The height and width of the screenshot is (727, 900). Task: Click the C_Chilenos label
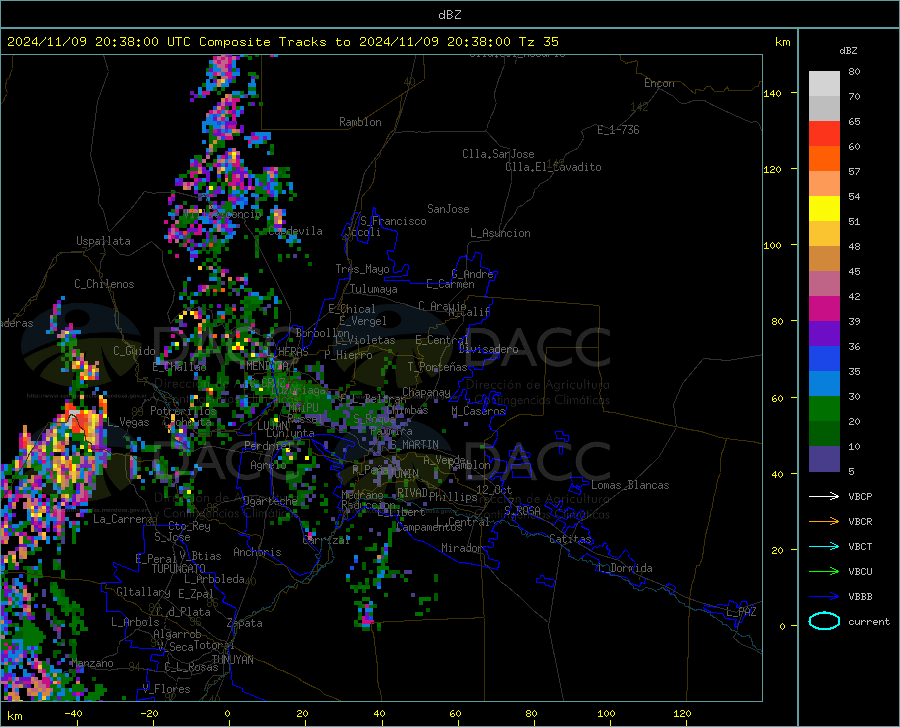click(x=104, y=284)
